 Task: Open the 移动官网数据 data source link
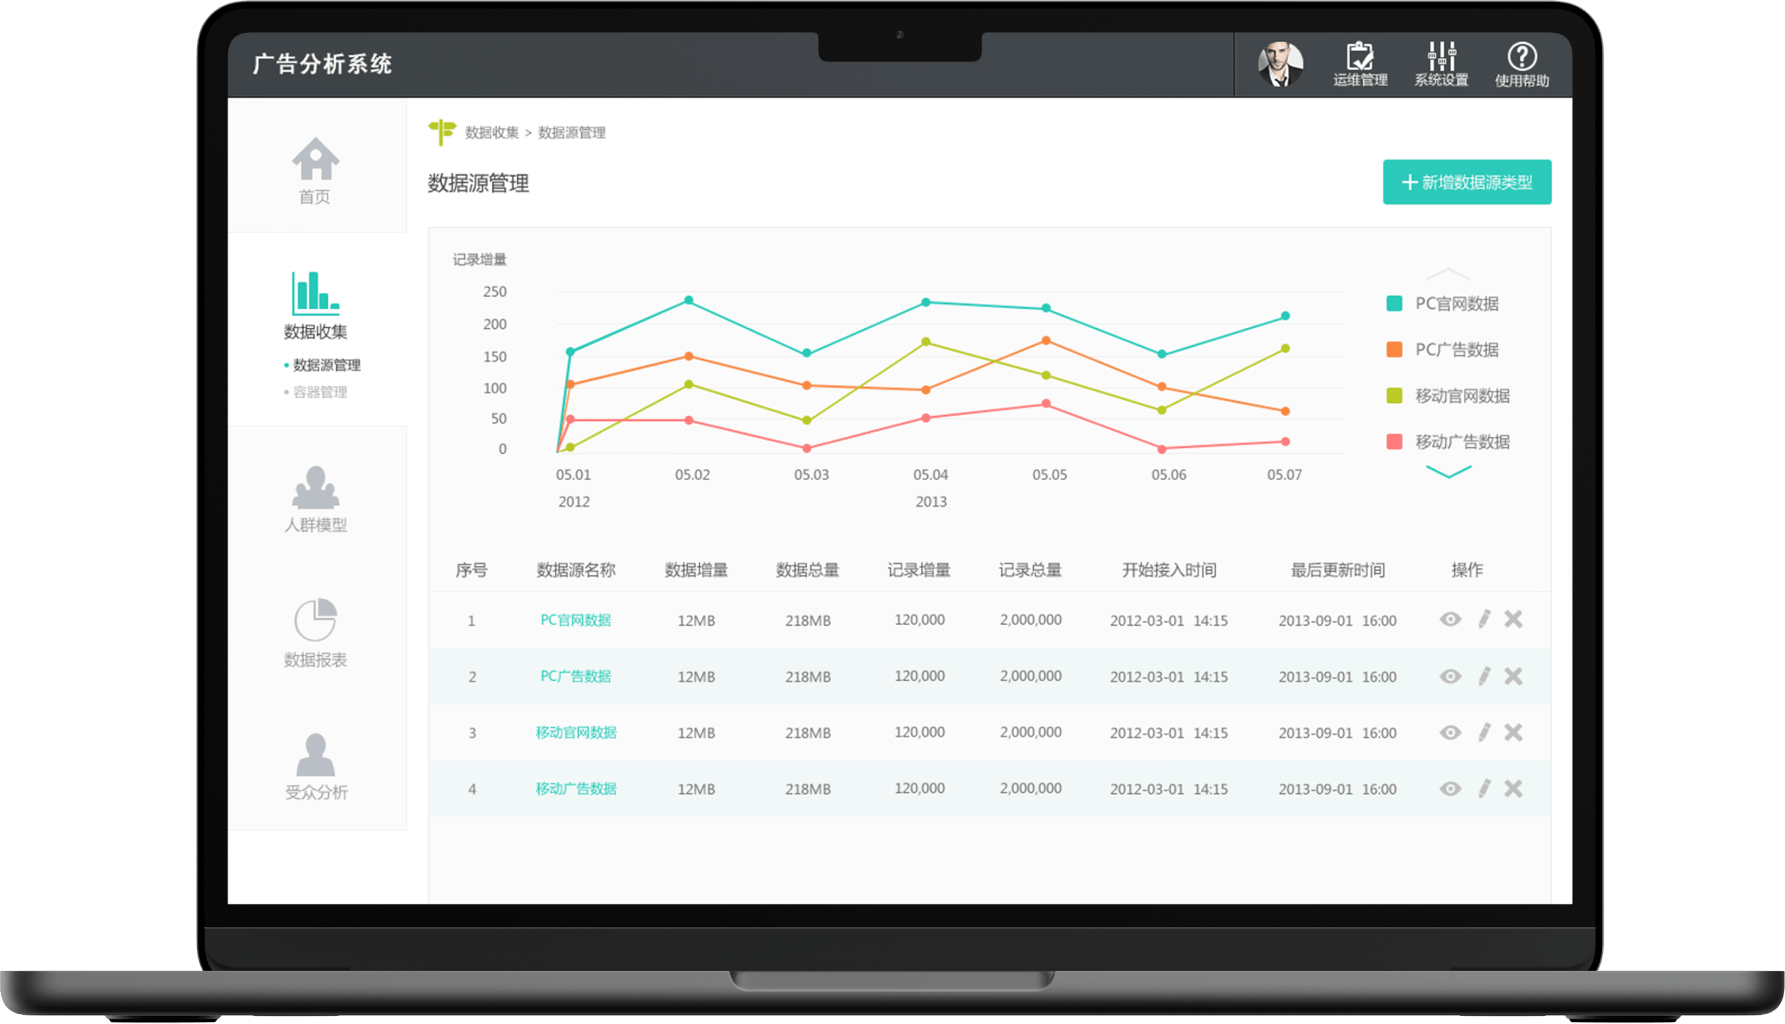click(575, 733)
